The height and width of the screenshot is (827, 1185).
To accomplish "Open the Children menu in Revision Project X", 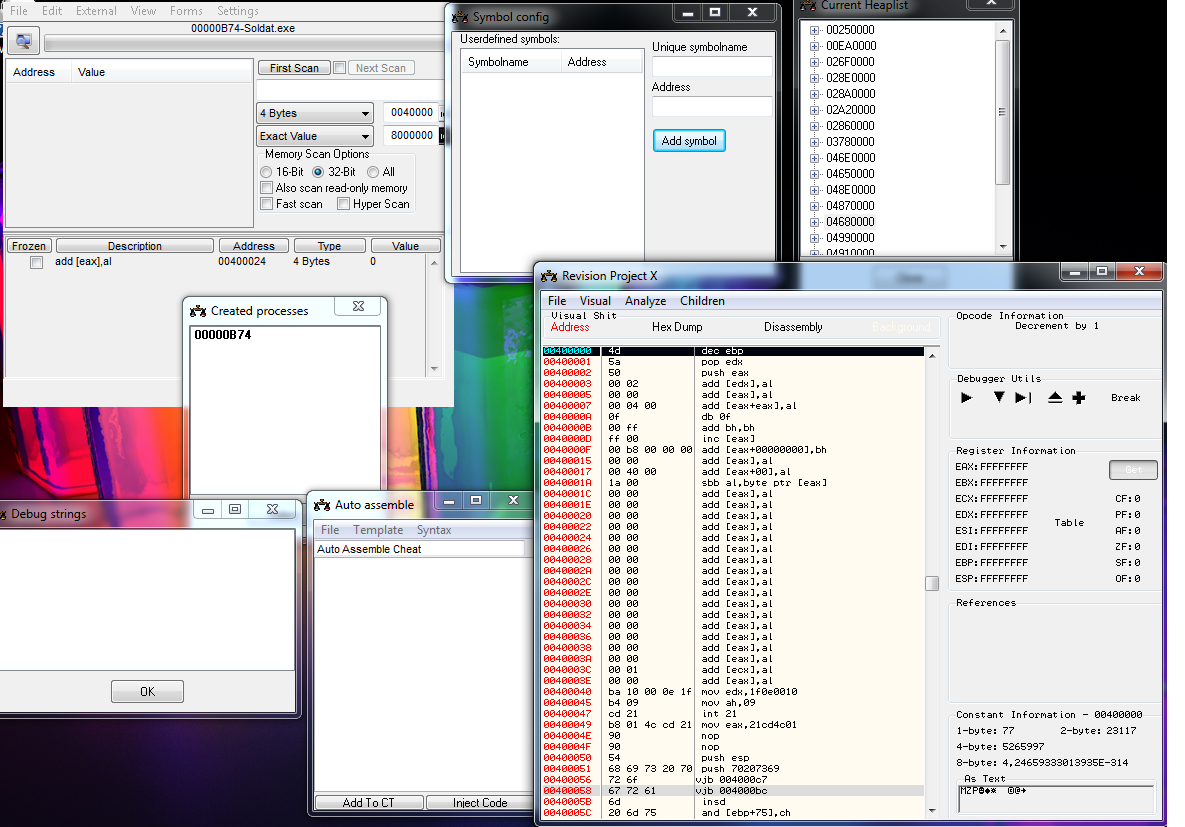I will tap(702, 301).
